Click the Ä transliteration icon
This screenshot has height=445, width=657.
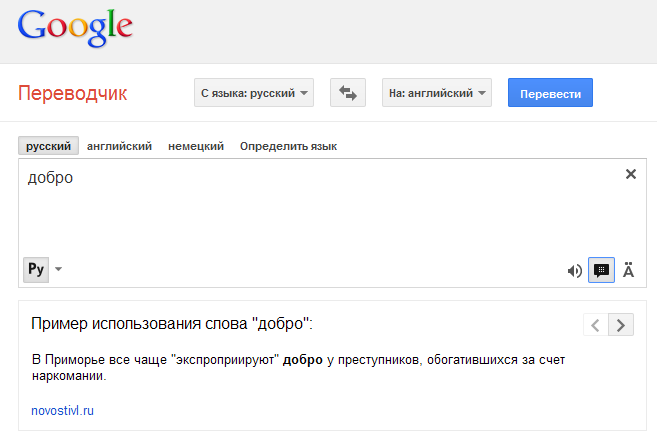coord(628,270)
